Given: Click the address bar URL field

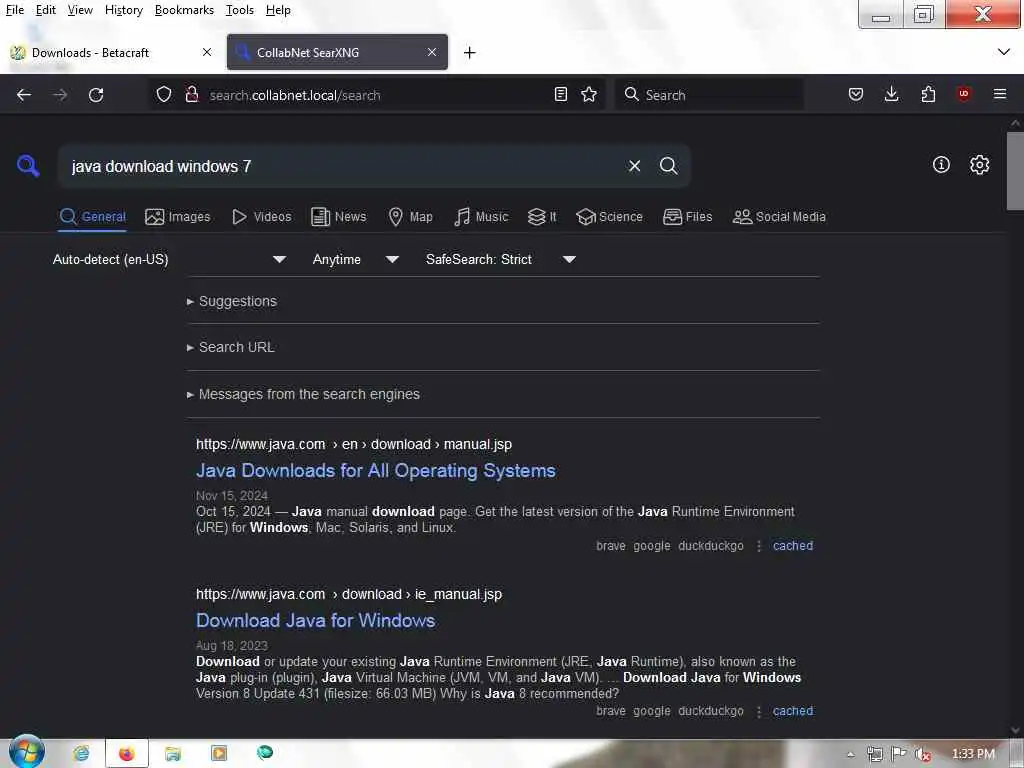Looking at the screenshot, I should tap(376, 95).
